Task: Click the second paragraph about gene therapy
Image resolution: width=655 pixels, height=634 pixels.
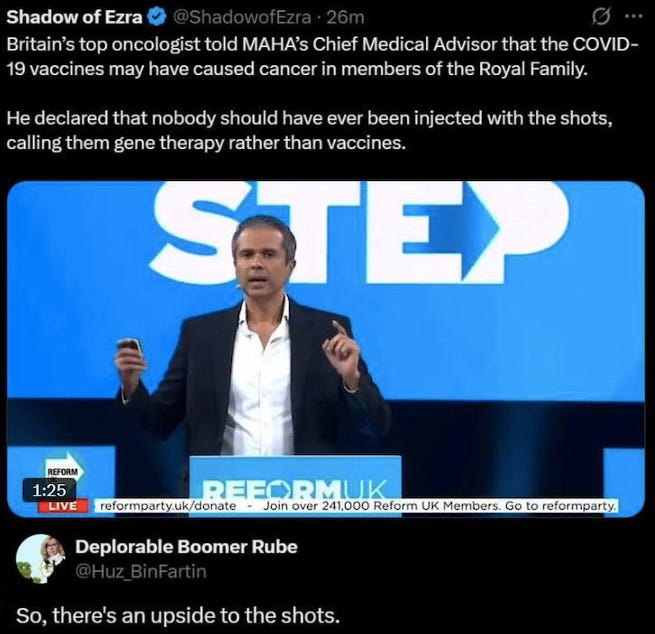Action: tap(309, 130)
